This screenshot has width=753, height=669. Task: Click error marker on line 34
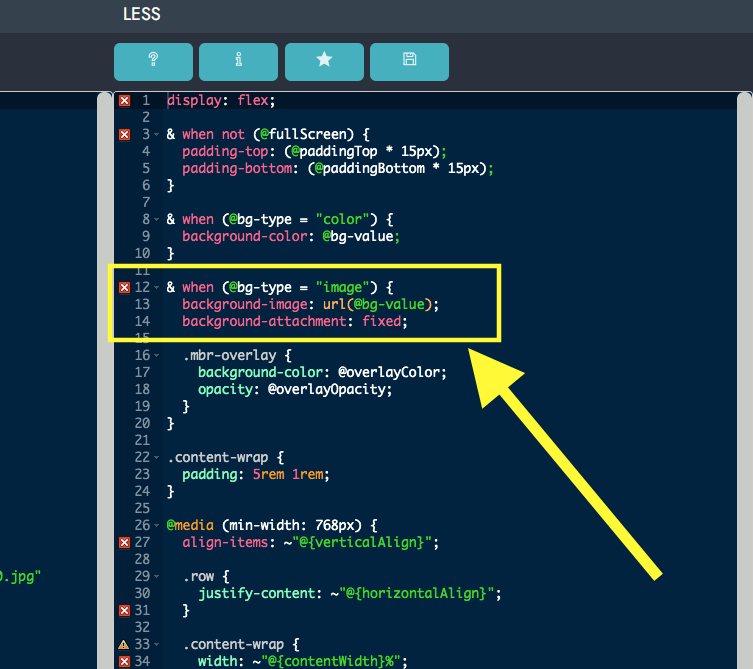coord(124,661)
